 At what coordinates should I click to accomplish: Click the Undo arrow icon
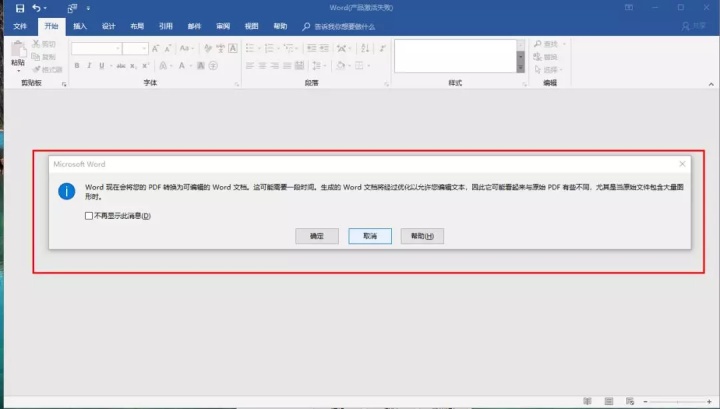(36, 8)
